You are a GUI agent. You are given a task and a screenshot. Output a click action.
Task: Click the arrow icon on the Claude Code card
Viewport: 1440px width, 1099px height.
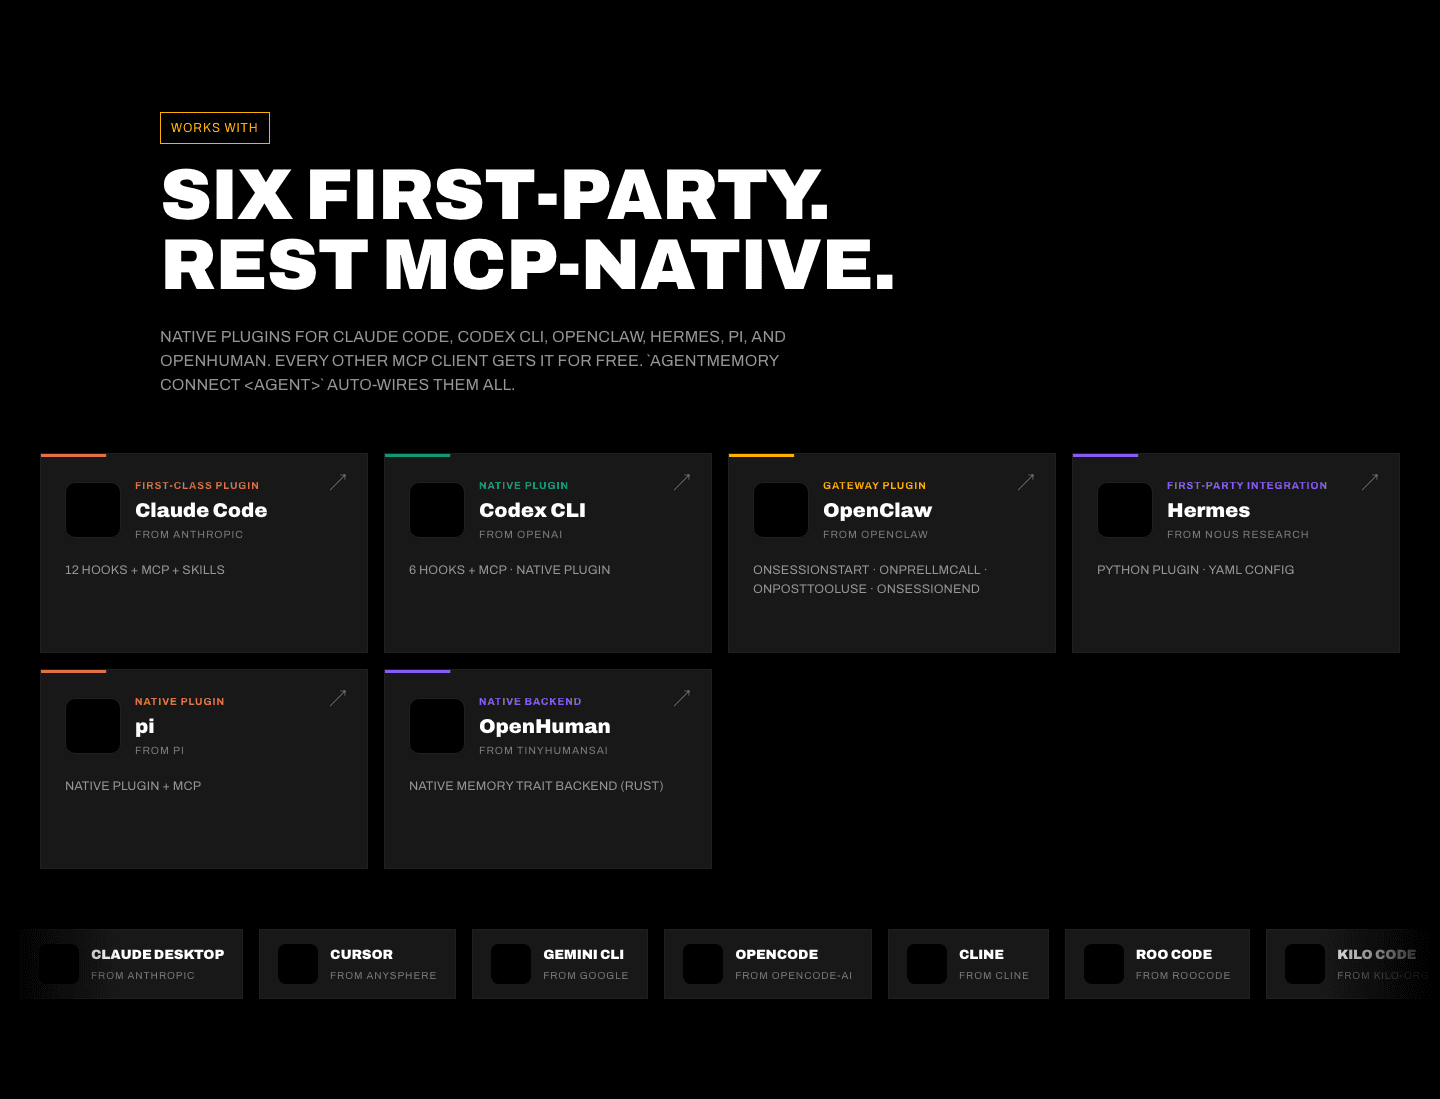point(338,482)
